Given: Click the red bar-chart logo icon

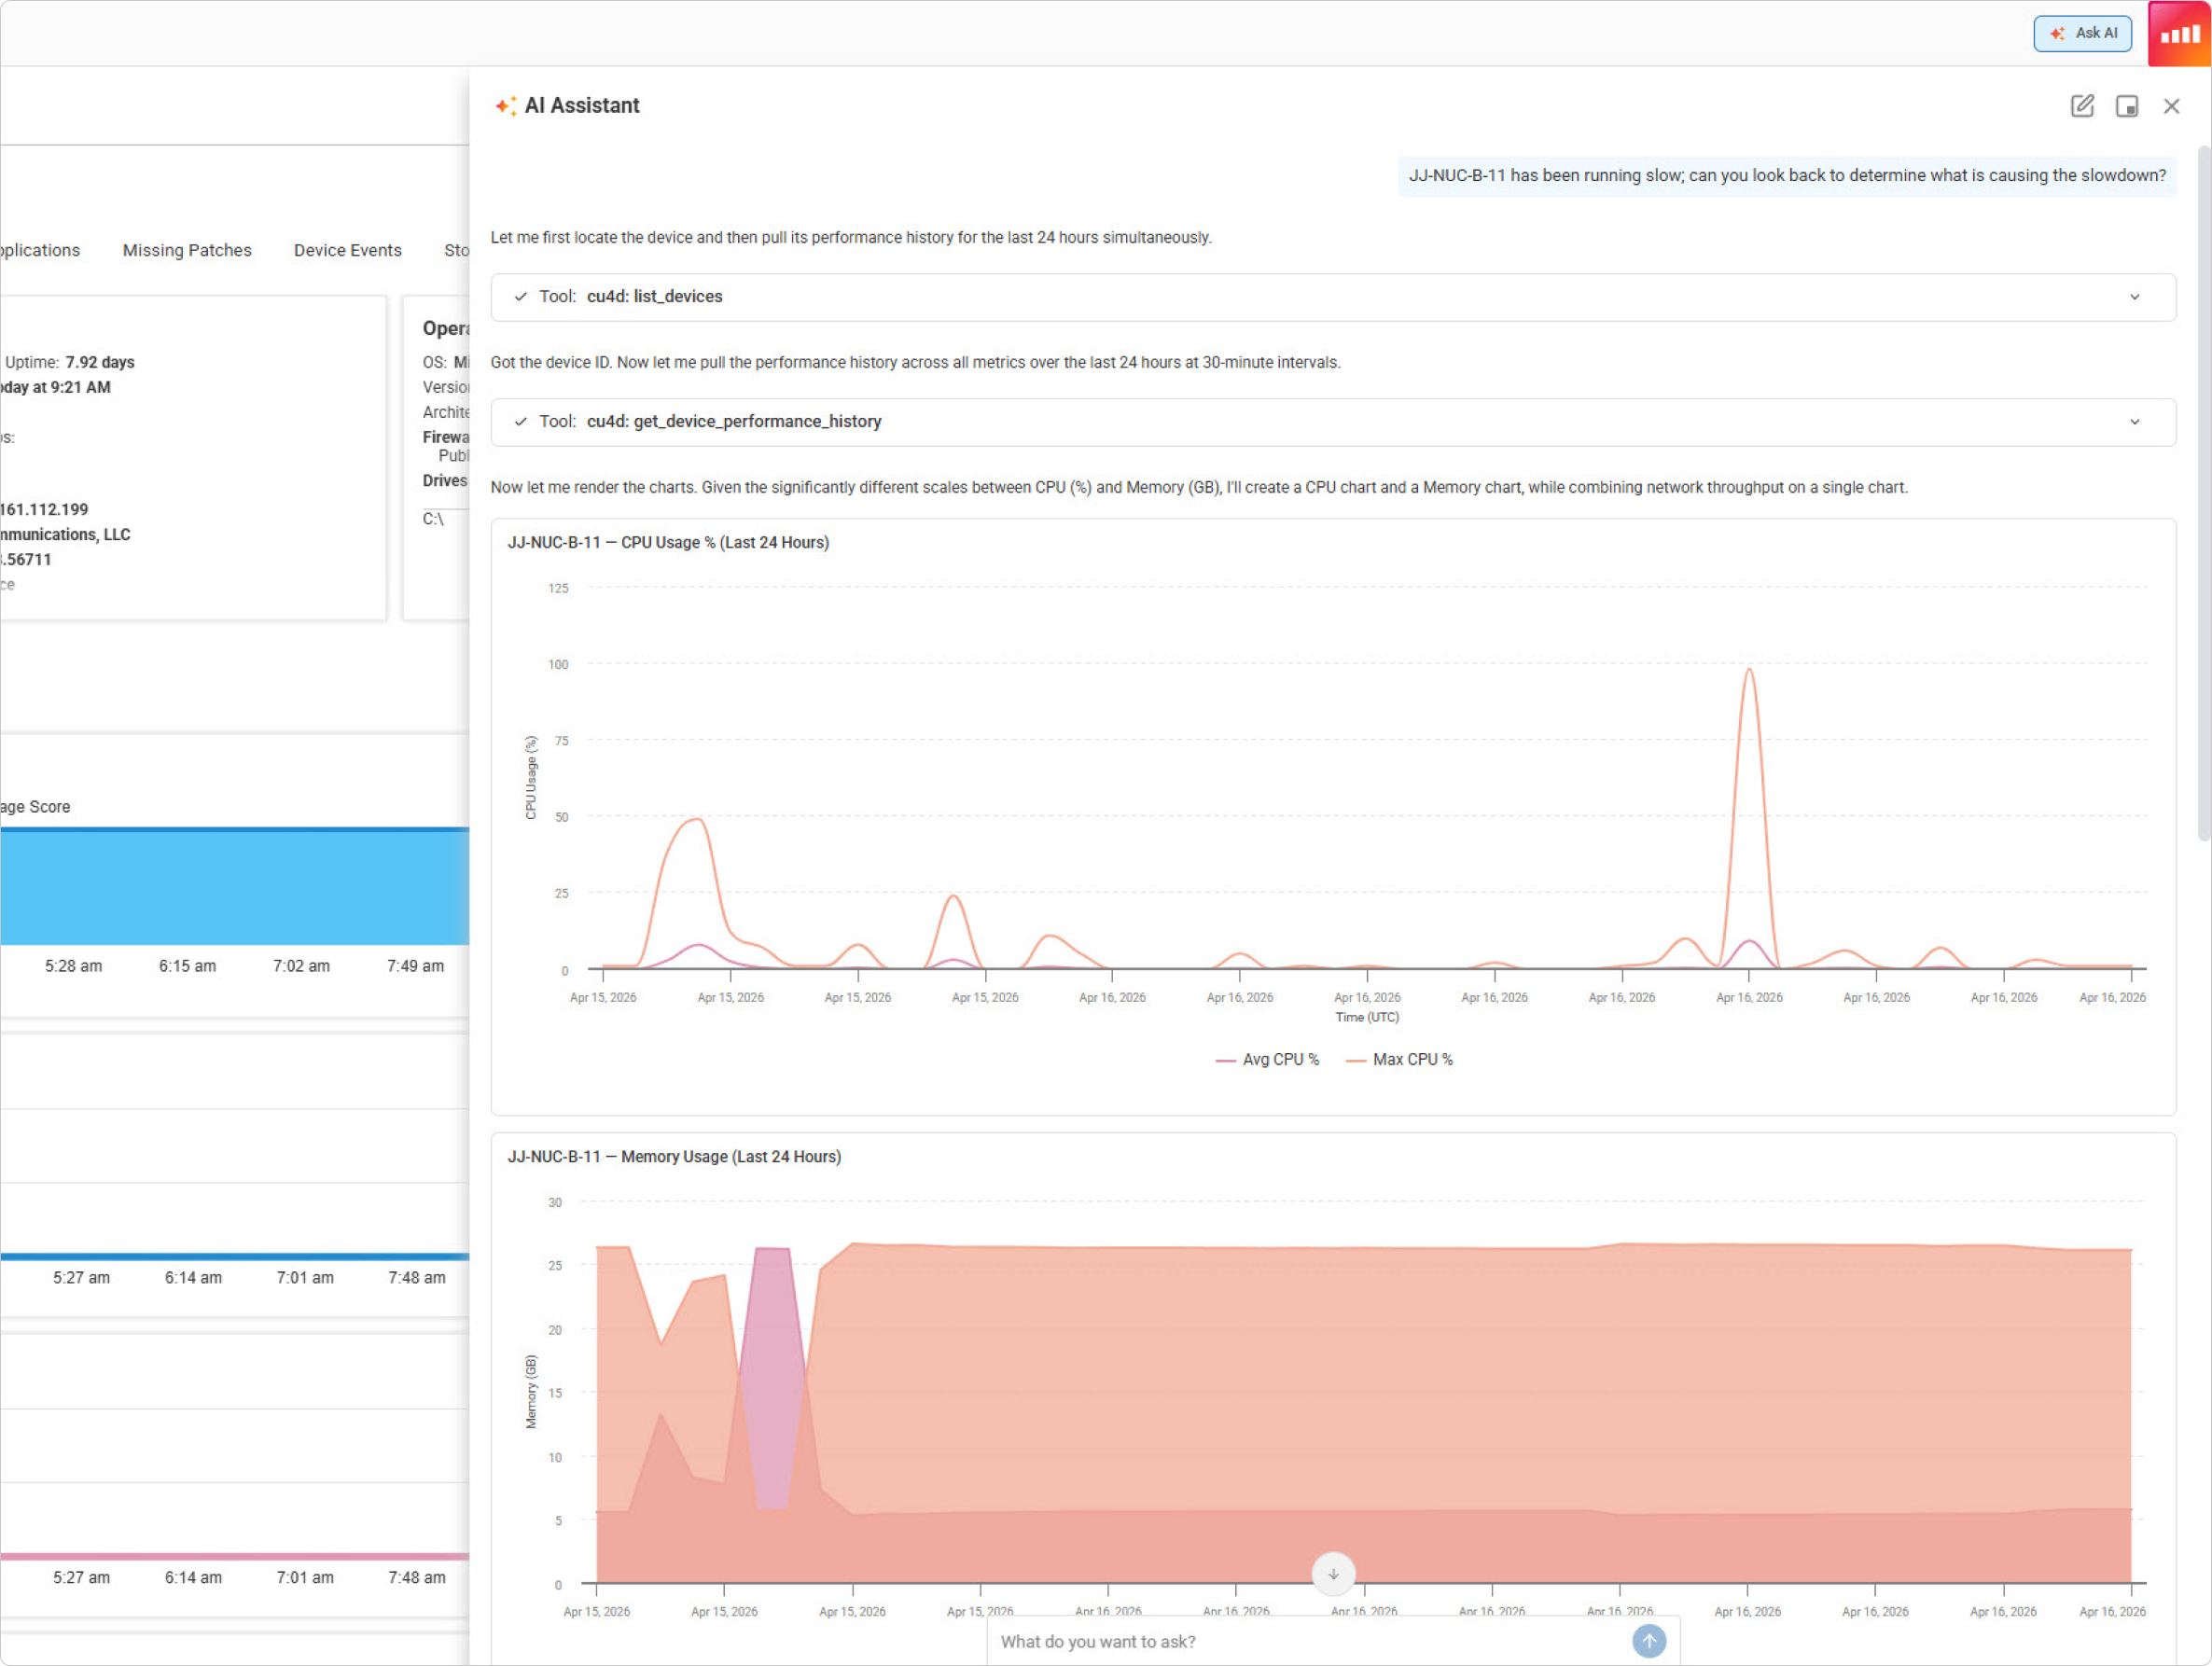Looking at the screenshot, I should [x=2179, y=34].
